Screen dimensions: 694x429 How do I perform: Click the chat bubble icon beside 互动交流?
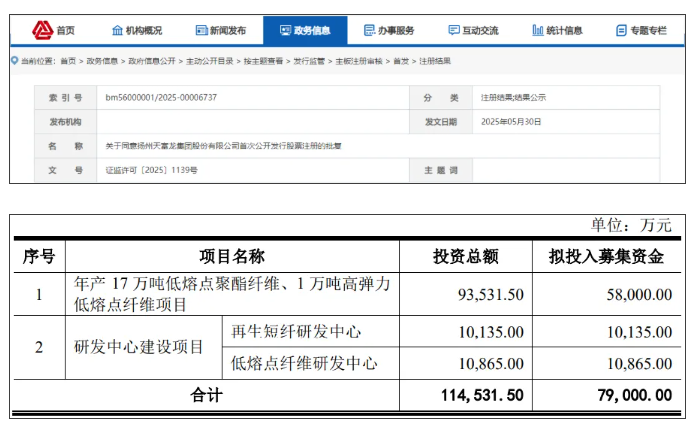454,30
